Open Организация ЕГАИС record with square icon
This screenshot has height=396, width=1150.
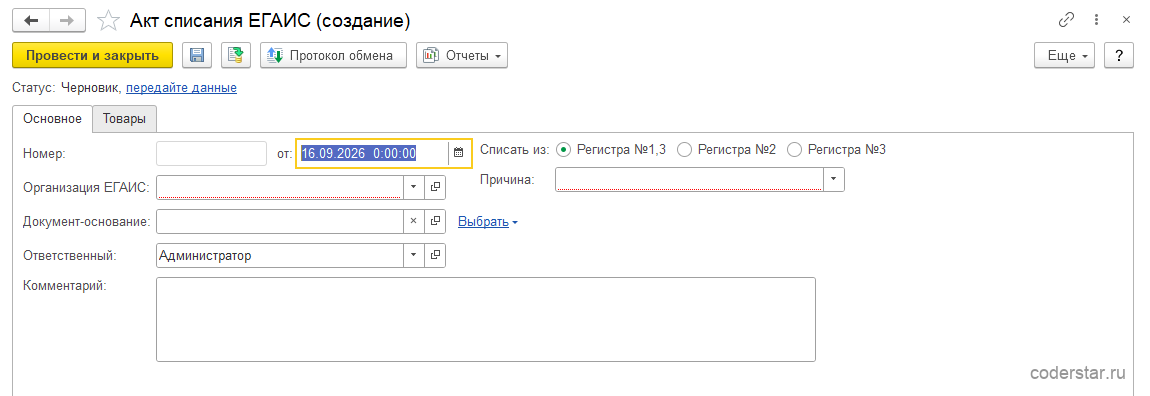435,187
